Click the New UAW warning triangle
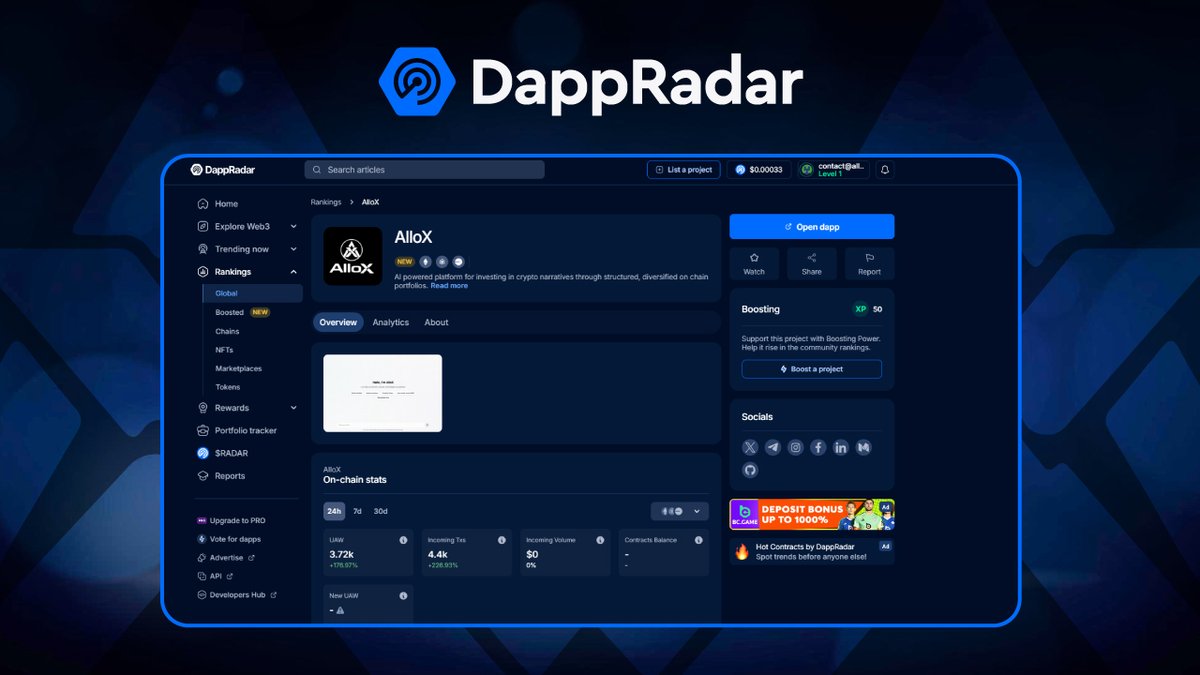This screenshot has width=1200, height=675. pyautogui.click(x=341, y=610)
